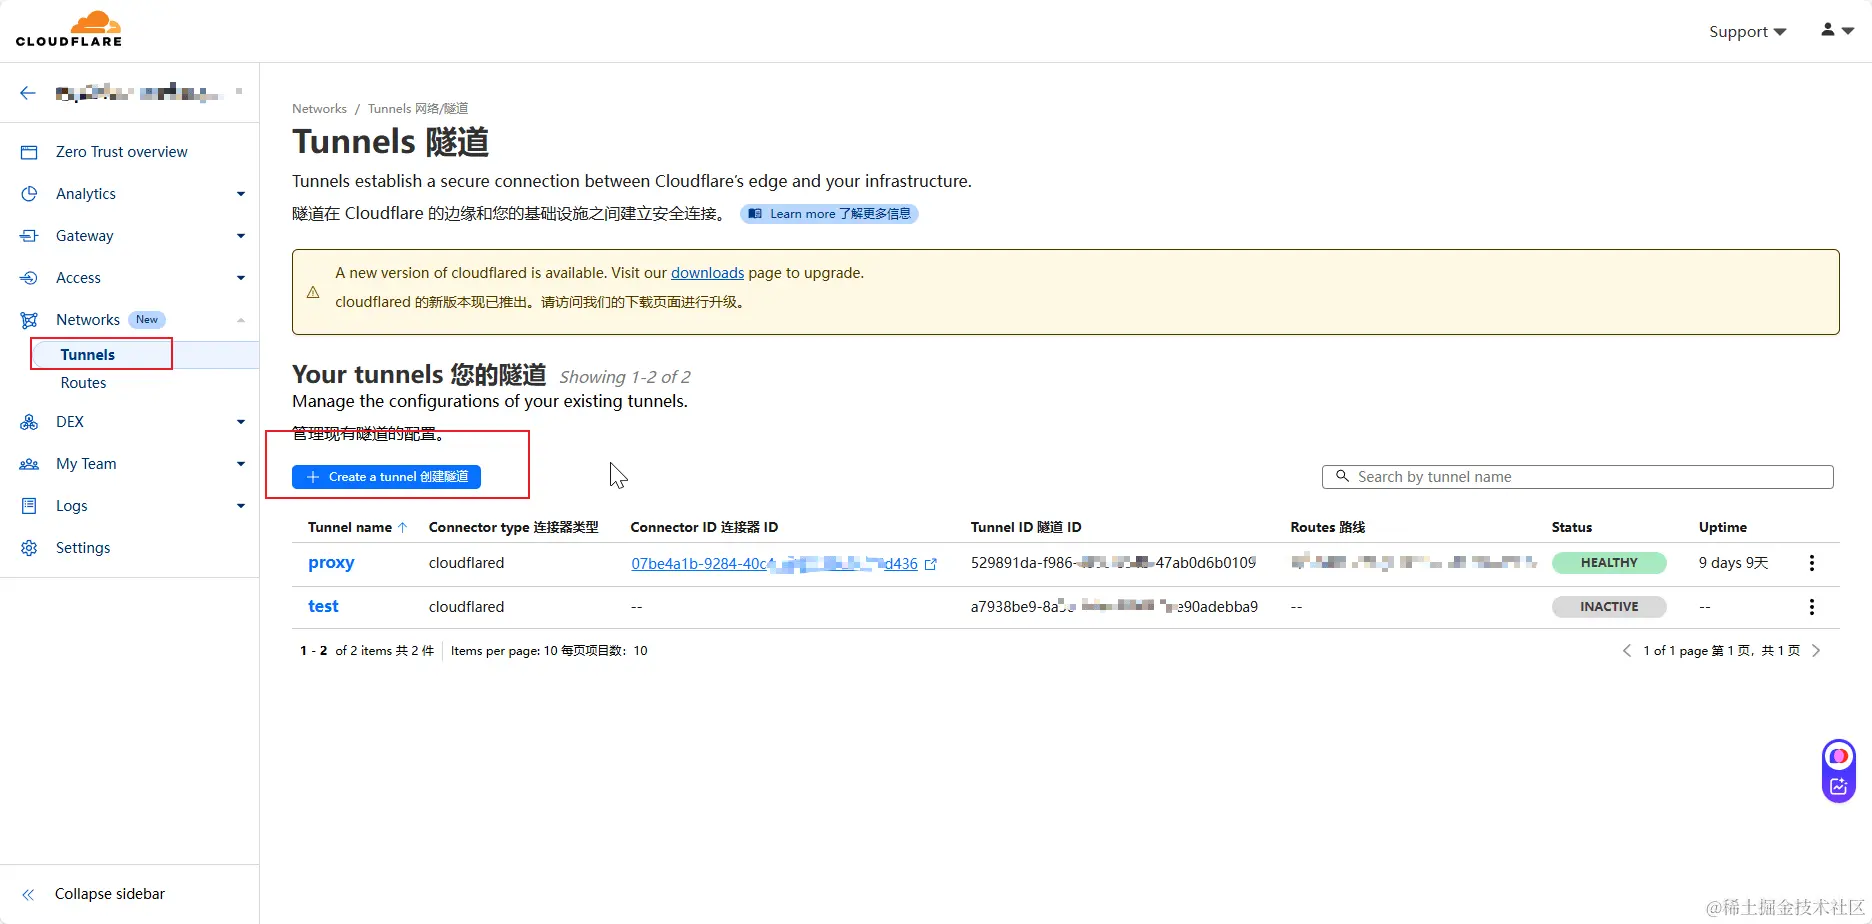Go to the next page arrow
Image resolution: width=1872 pixels, height=924 pixels.
[1816, 651]
